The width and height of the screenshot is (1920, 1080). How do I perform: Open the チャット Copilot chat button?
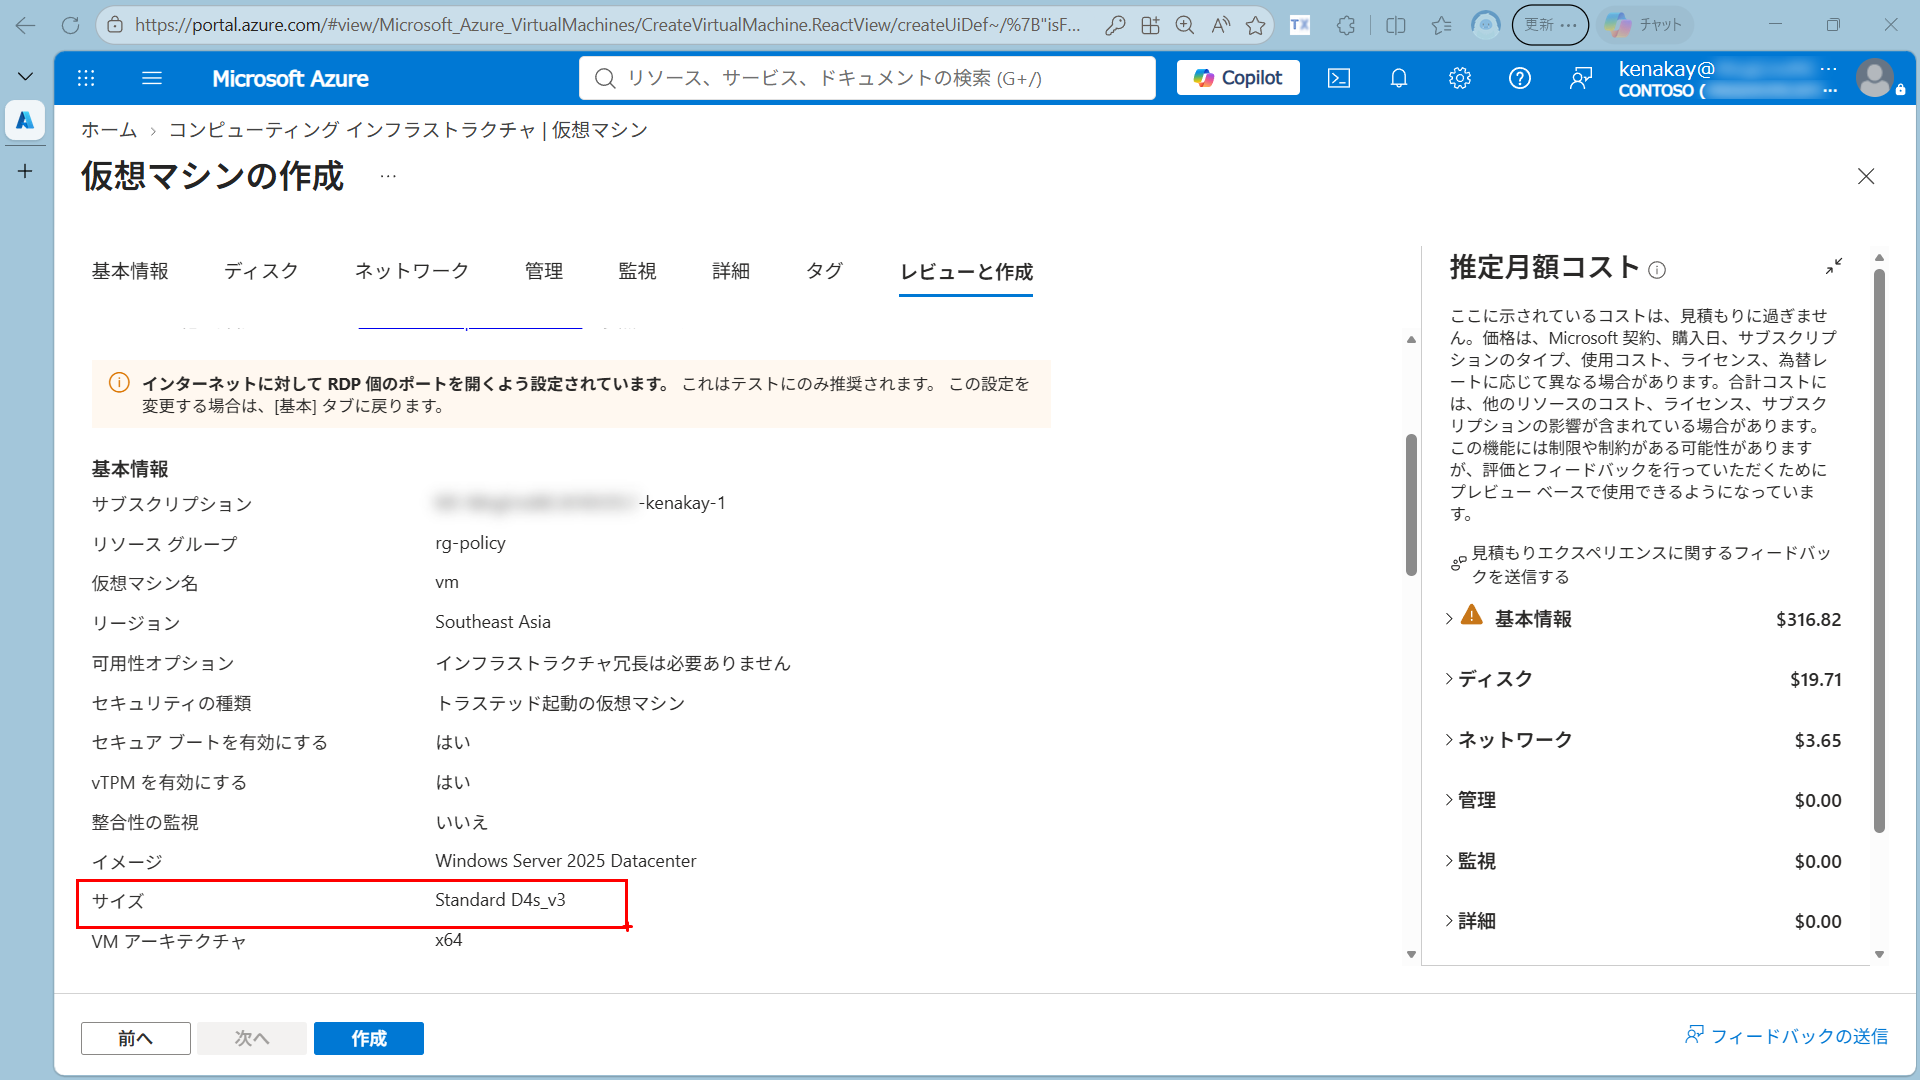1645,25
